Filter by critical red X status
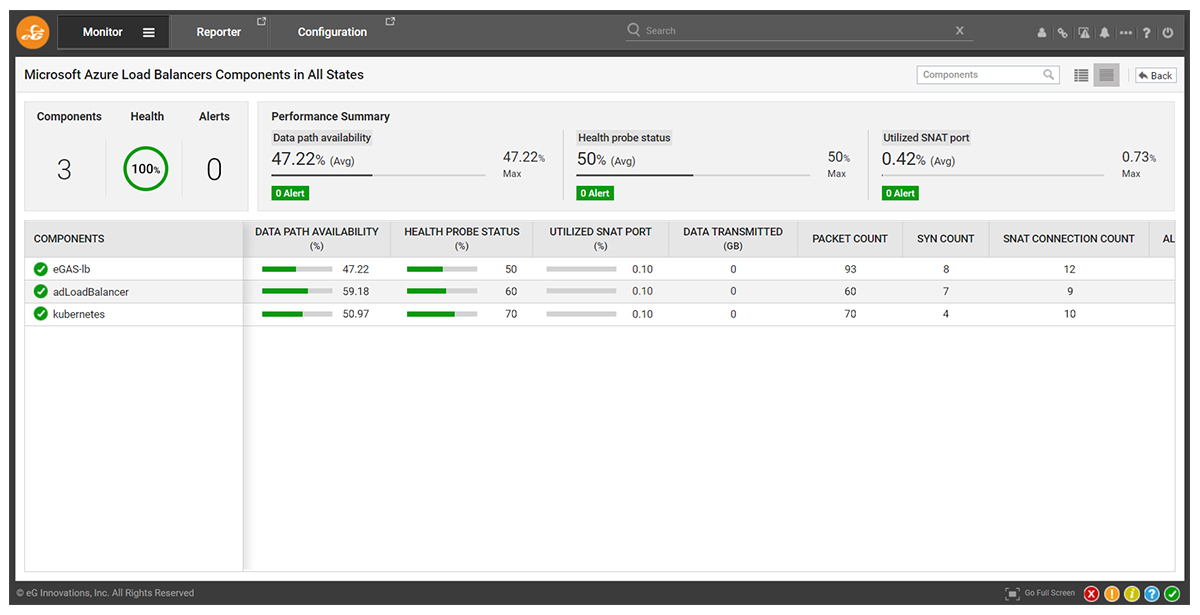The width and height of the screenshot is (1200, 615). [1091, 594]
